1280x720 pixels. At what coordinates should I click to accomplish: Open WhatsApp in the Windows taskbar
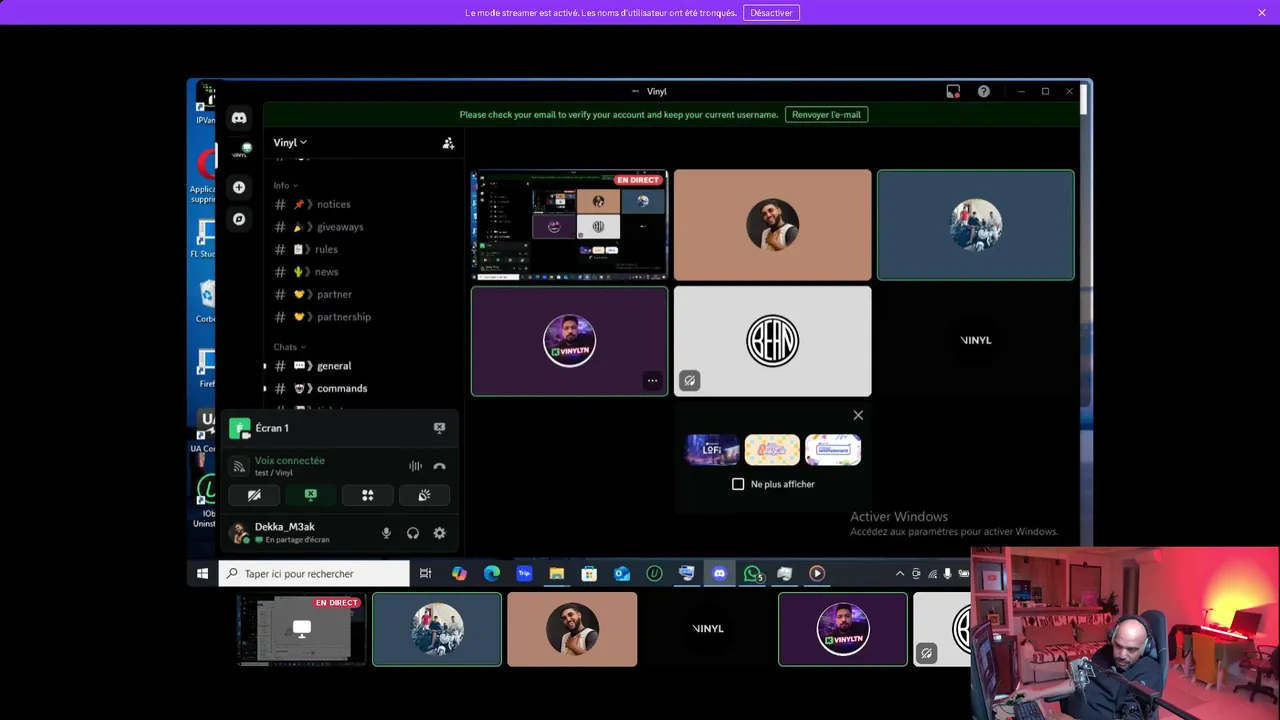[x=752, y=573]
